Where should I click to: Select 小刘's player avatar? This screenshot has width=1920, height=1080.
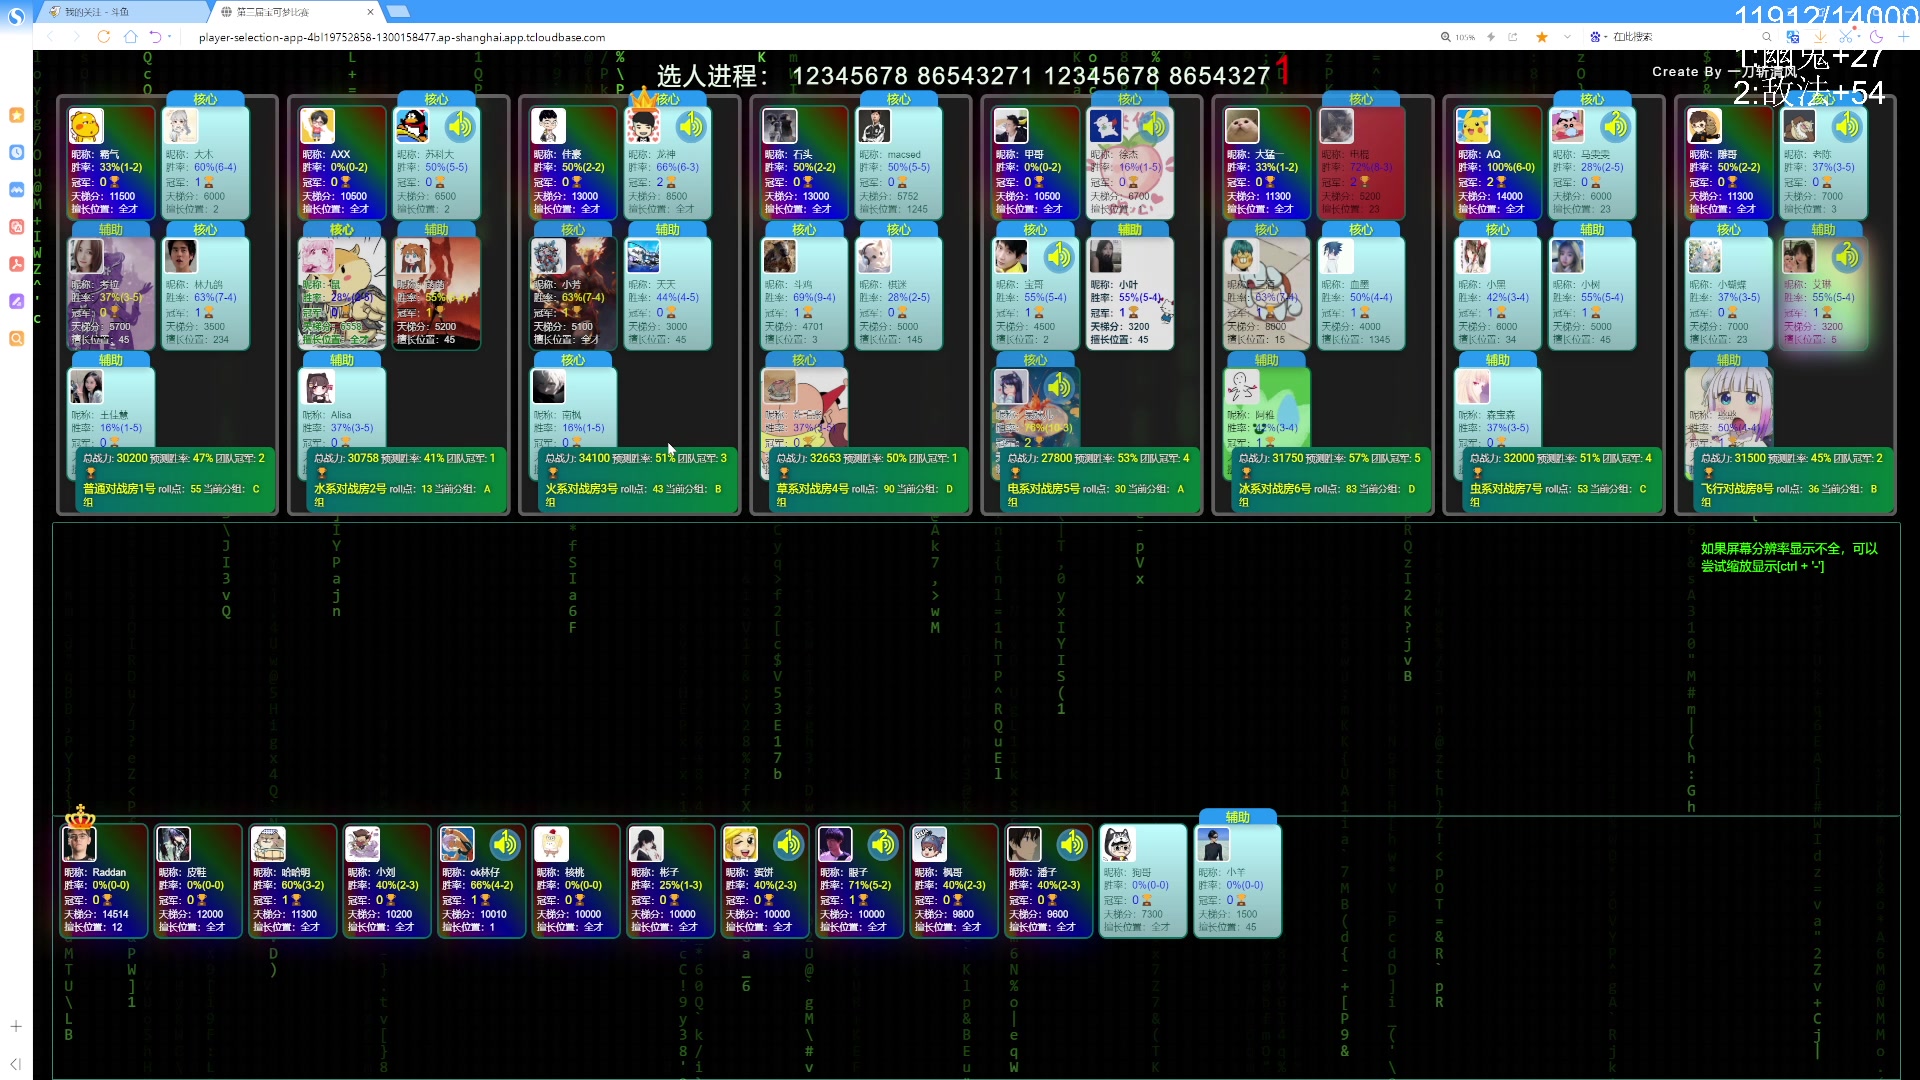(363, 844)
